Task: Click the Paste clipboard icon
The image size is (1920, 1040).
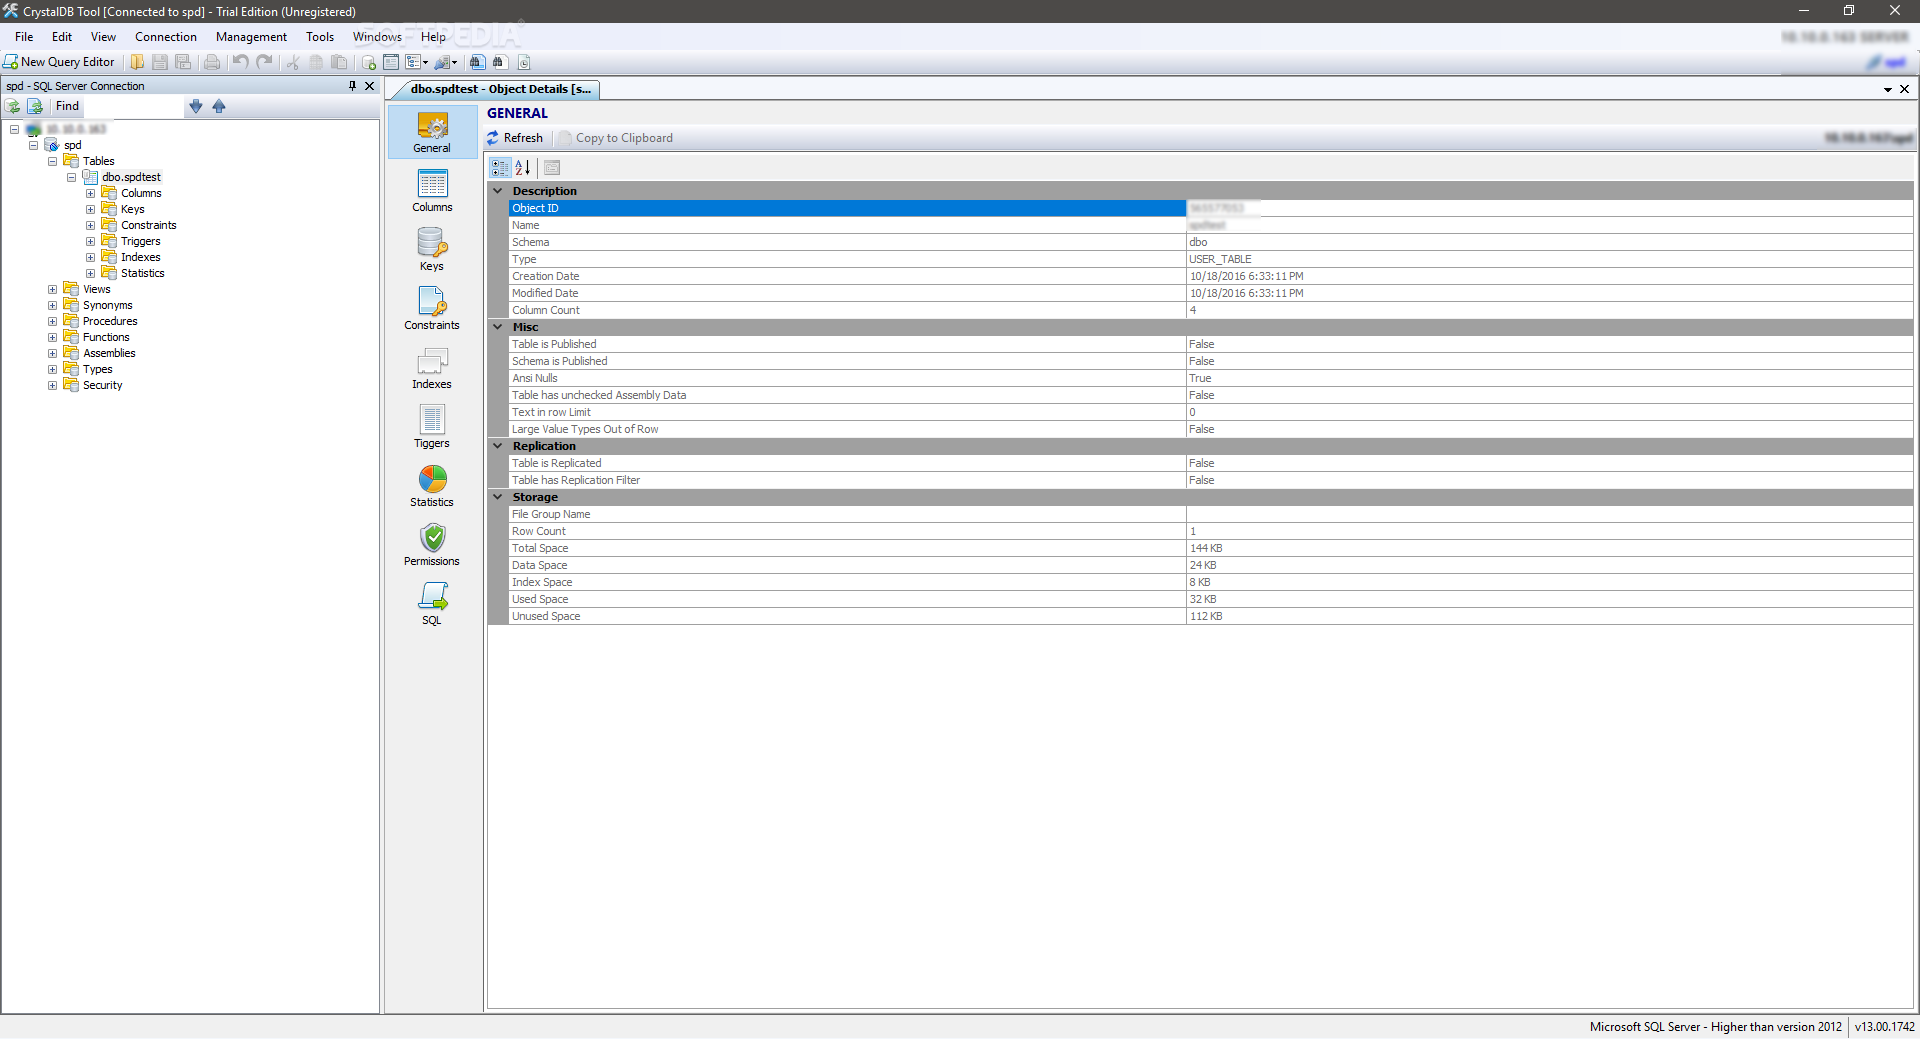Action: point(339,62)
